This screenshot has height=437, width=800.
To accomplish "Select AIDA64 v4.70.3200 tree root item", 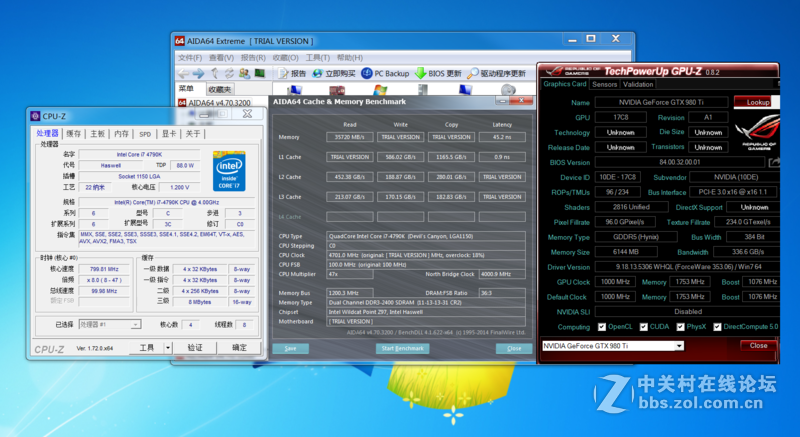I will click(214, 102).
